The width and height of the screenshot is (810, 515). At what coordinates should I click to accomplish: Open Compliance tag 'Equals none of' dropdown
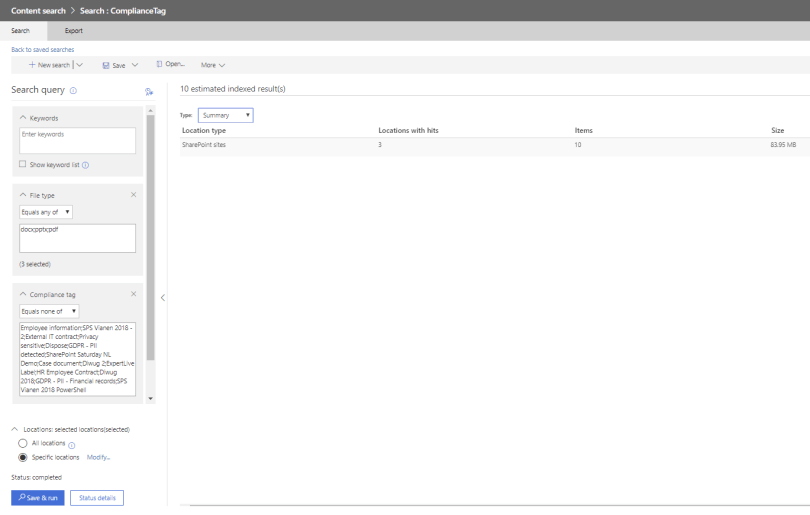[48, 310]
